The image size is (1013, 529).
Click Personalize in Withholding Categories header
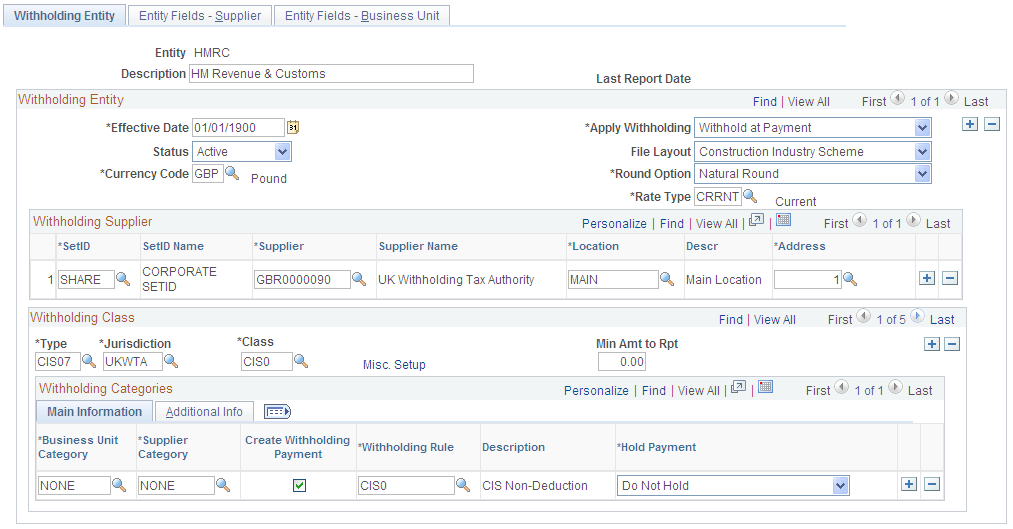(x=596, y=390)
